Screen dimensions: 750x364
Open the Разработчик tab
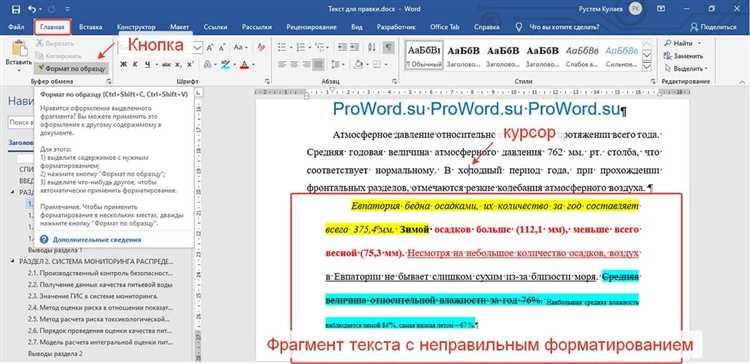396,27
